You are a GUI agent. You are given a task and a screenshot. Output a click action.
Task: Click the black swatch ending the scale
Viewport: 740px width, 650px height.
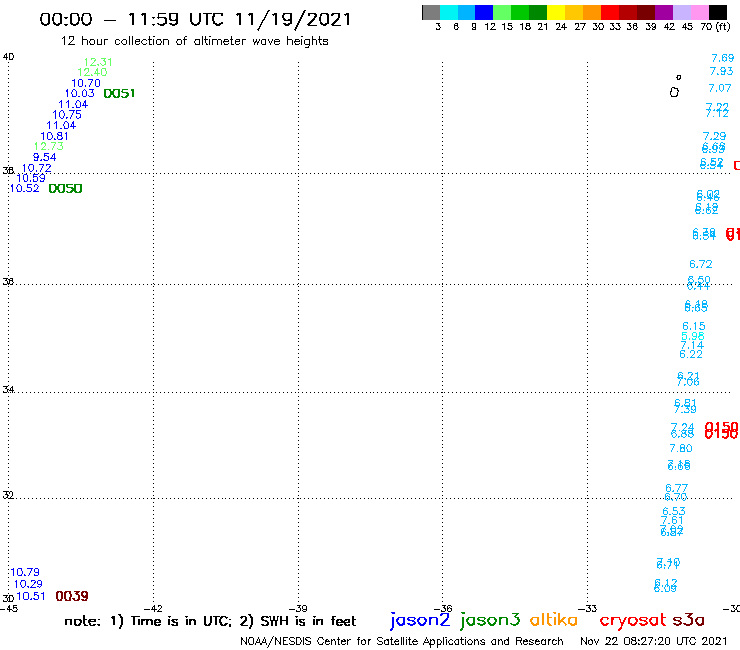click(717, 12)
